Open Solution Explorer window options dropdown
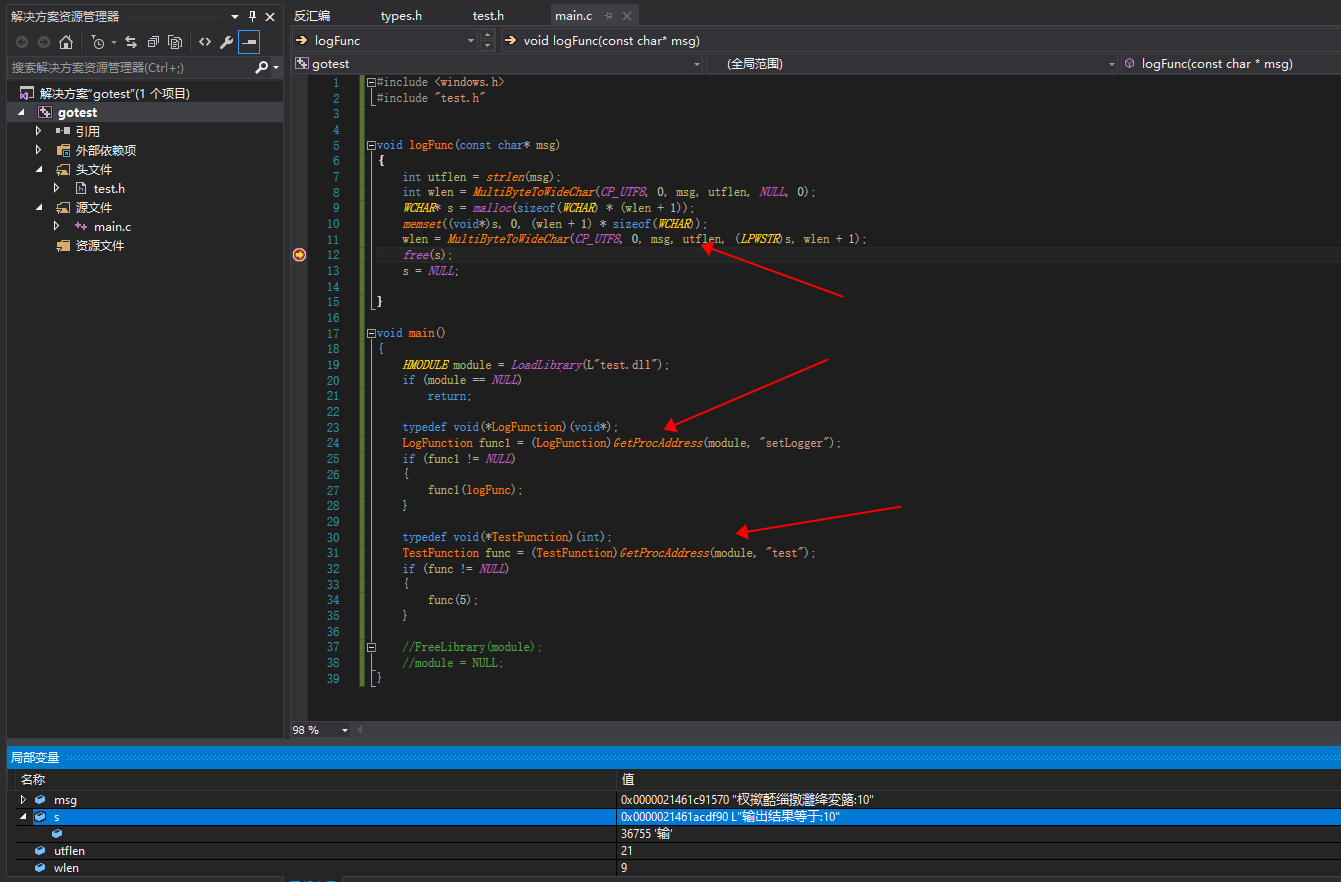This screenshot has height=882, width=1341. coord(235,16)
